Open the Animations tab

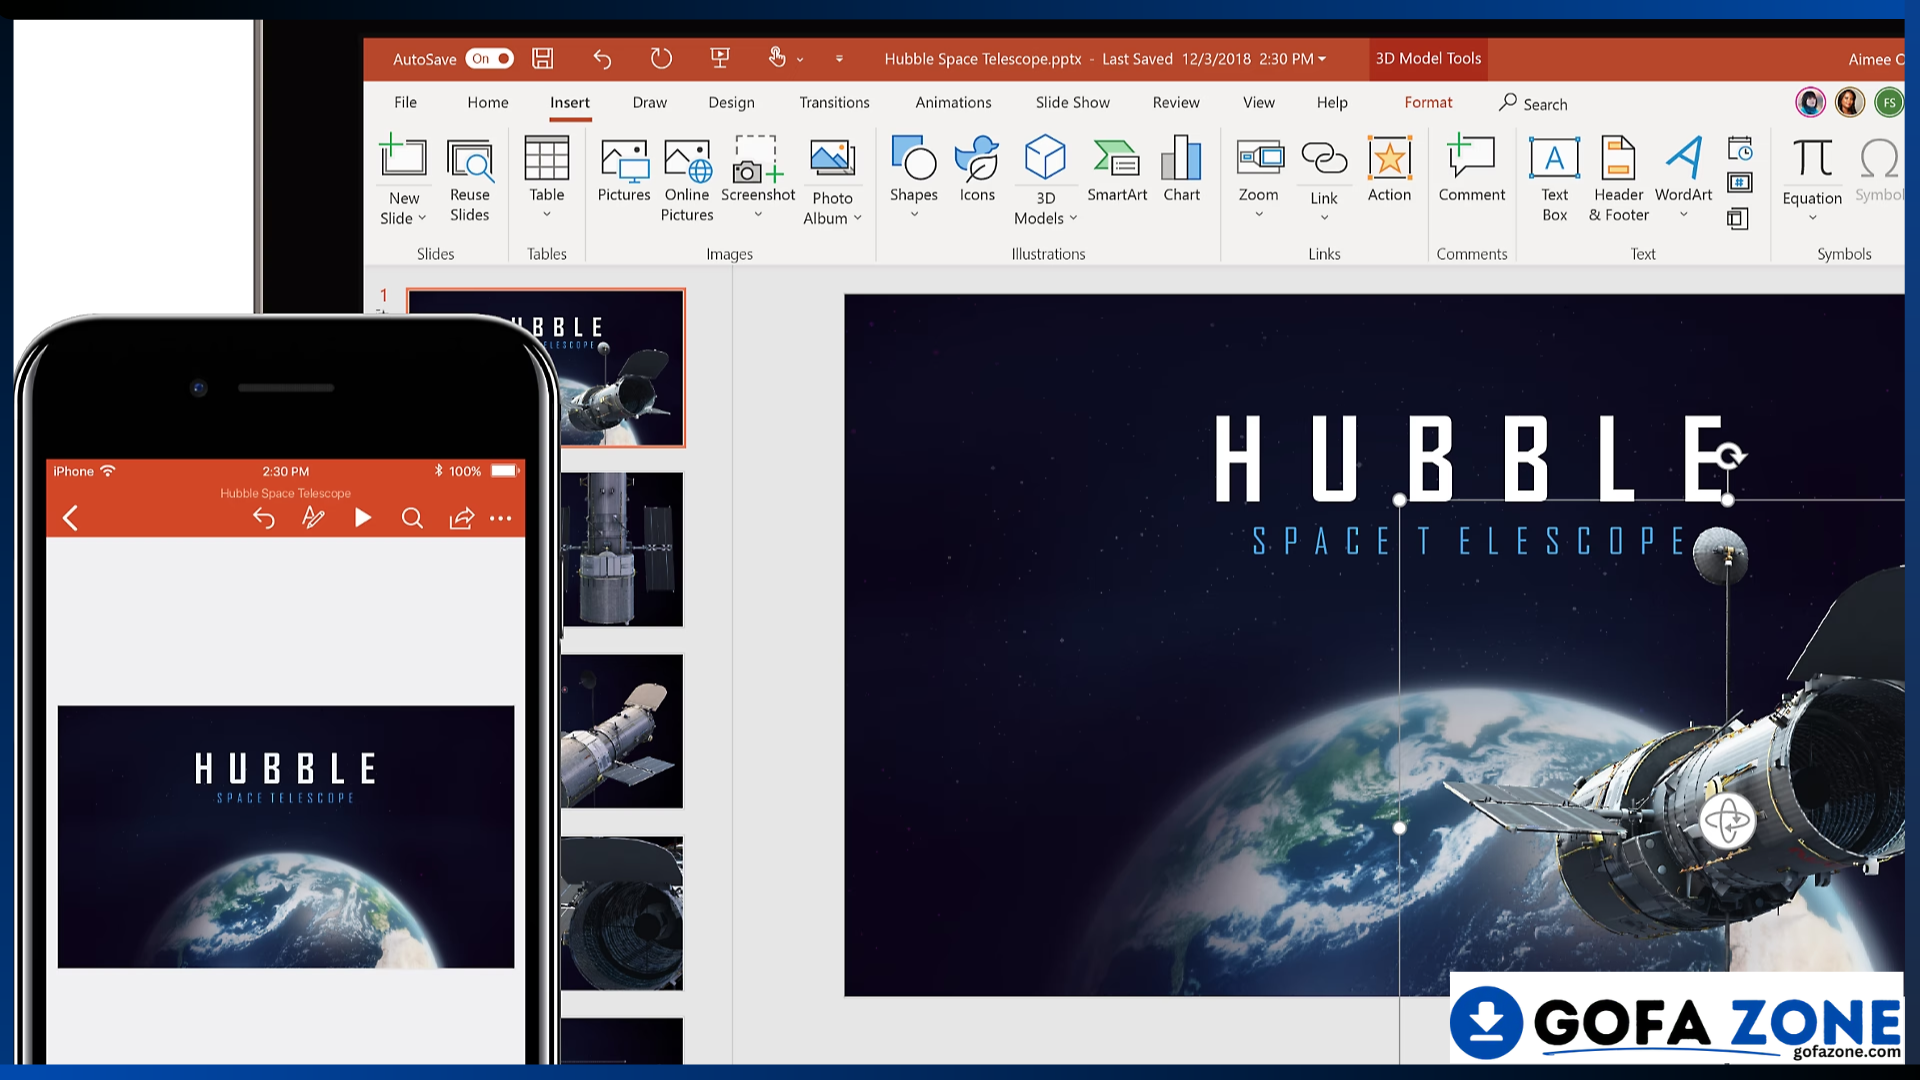(x=953, y=102)
